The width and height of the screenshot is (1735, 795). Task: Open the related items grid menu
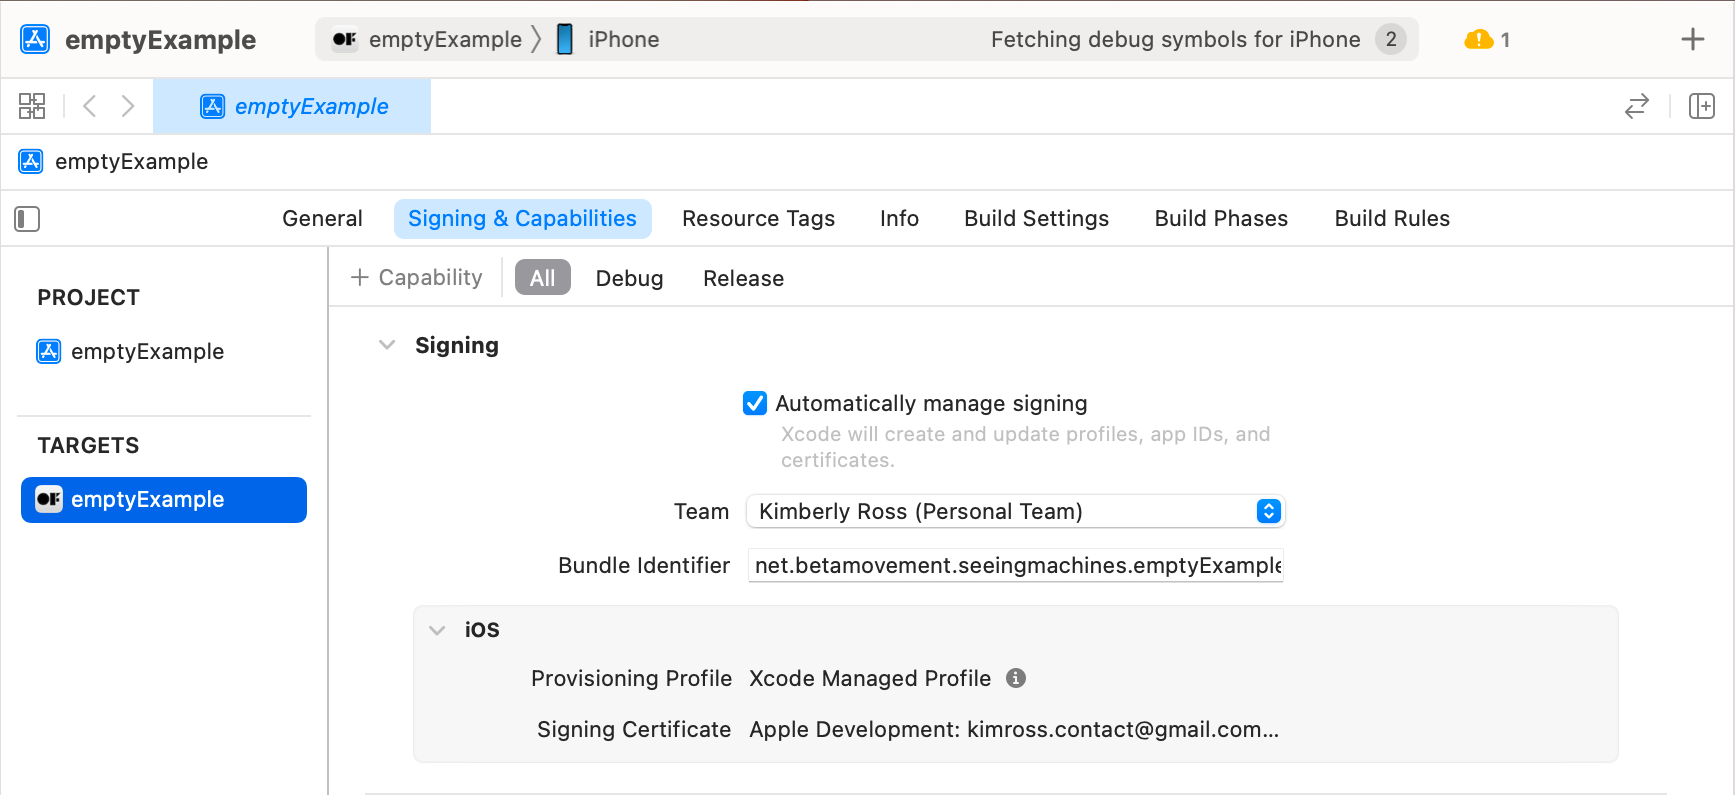pyautogui.click(x=32, y=106)
